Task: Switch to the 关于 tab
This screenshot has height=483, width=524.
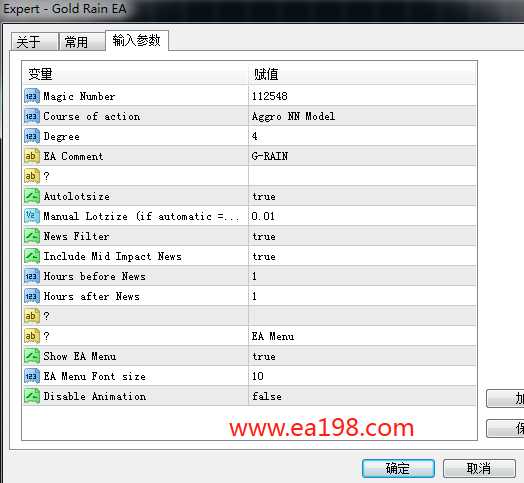Action: tap(34, 42)
